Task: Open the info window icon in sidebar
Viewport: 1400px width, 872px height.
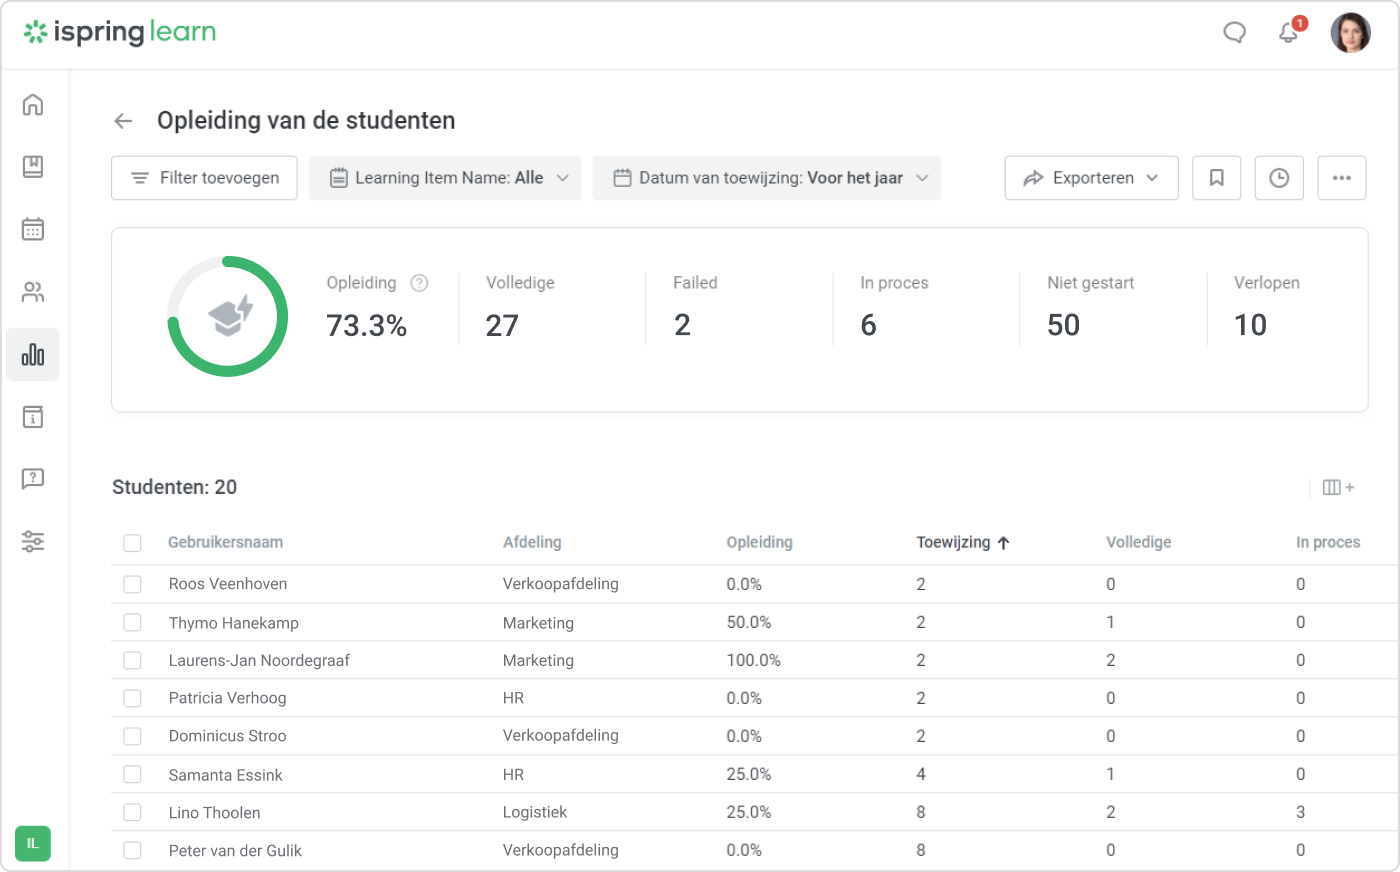Action: pyautogui.click(x=33, y=417)
